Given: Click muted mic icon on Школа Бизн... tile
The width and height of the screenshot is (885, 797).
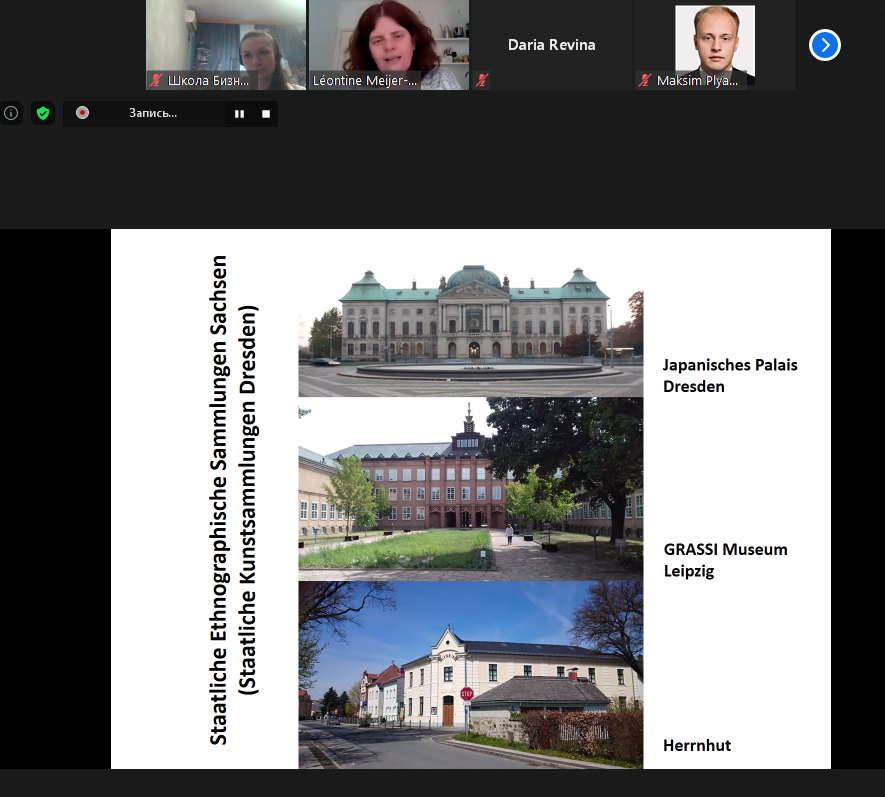Looking at the screenshot, I should [x=156, y=81].
